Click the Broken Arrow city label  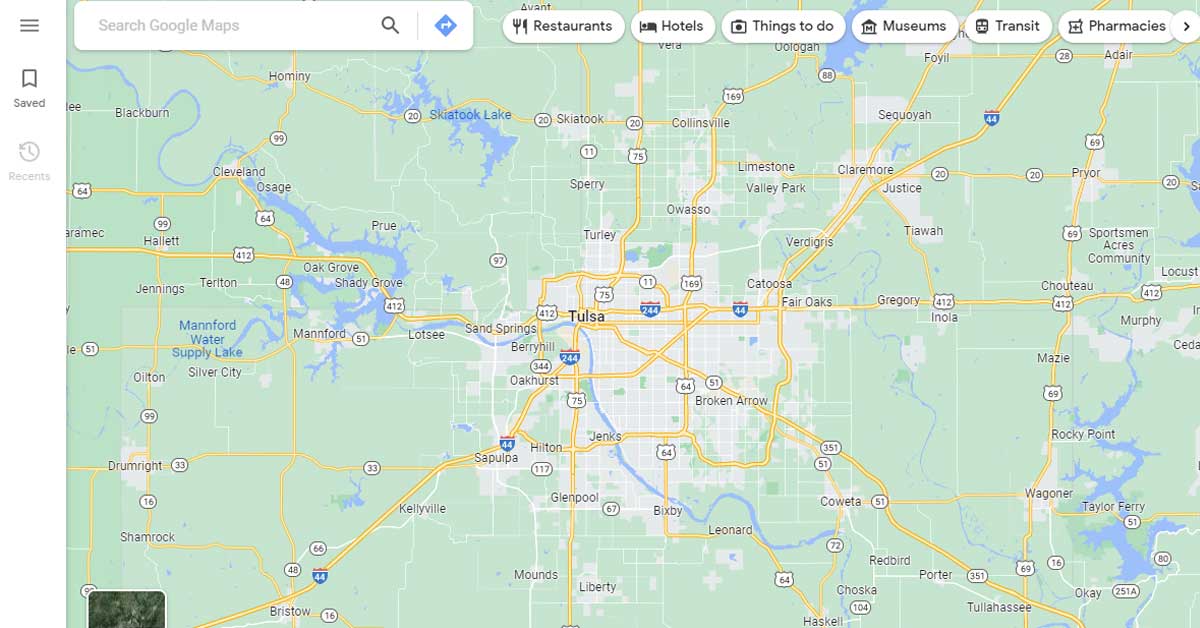[732, 401]
